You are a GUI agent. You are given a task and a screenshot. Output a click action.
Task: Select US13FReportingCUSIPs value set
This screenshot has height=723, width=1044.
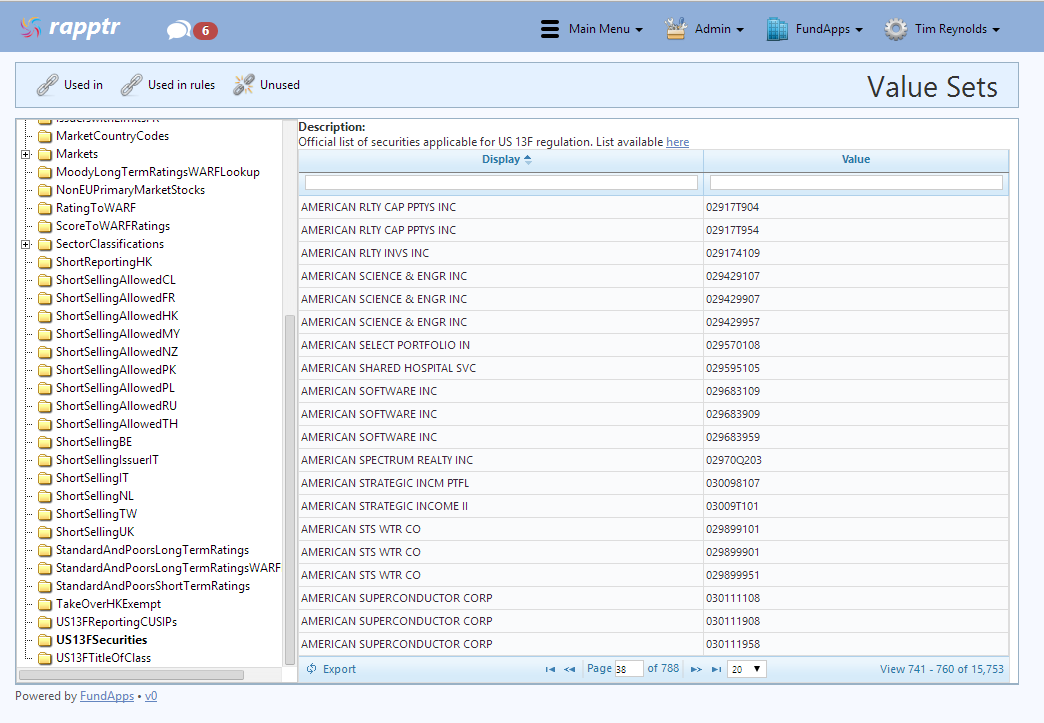[x=117, y=622]
